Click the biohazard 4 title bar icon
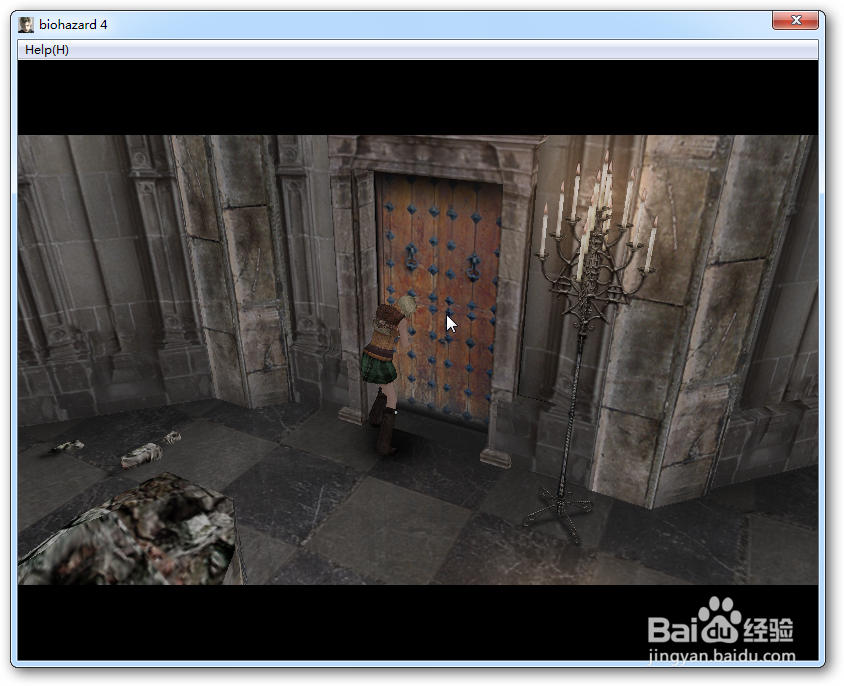Screen dimensions: 844x686 (x=26, y=25)
